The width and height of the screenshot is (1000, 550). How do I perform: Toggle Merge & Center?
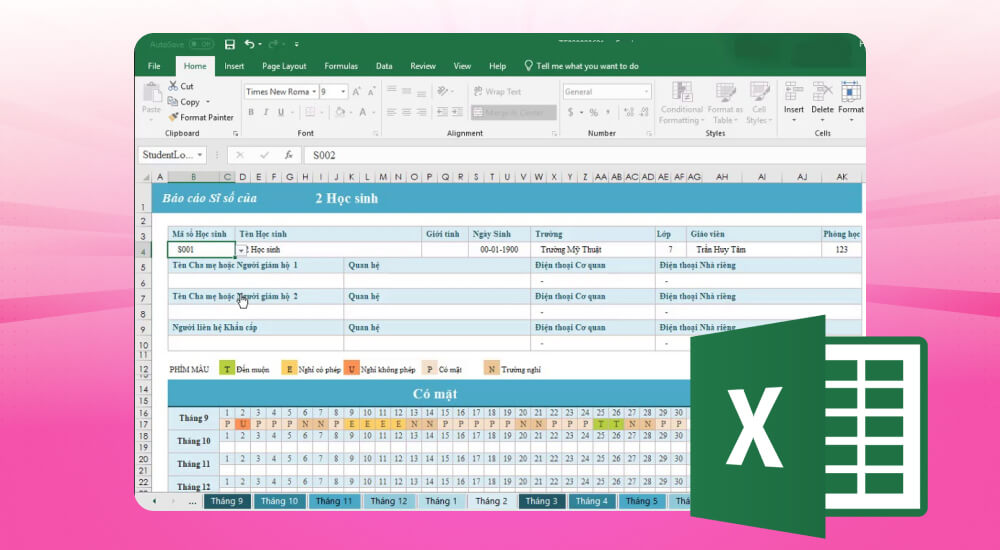coord(513,112)
